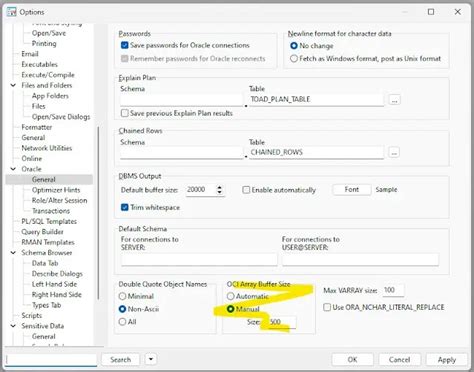Viewport: 474px width, 372px height.
Task: Click the Apply button
Action: [x=447, y=360]
